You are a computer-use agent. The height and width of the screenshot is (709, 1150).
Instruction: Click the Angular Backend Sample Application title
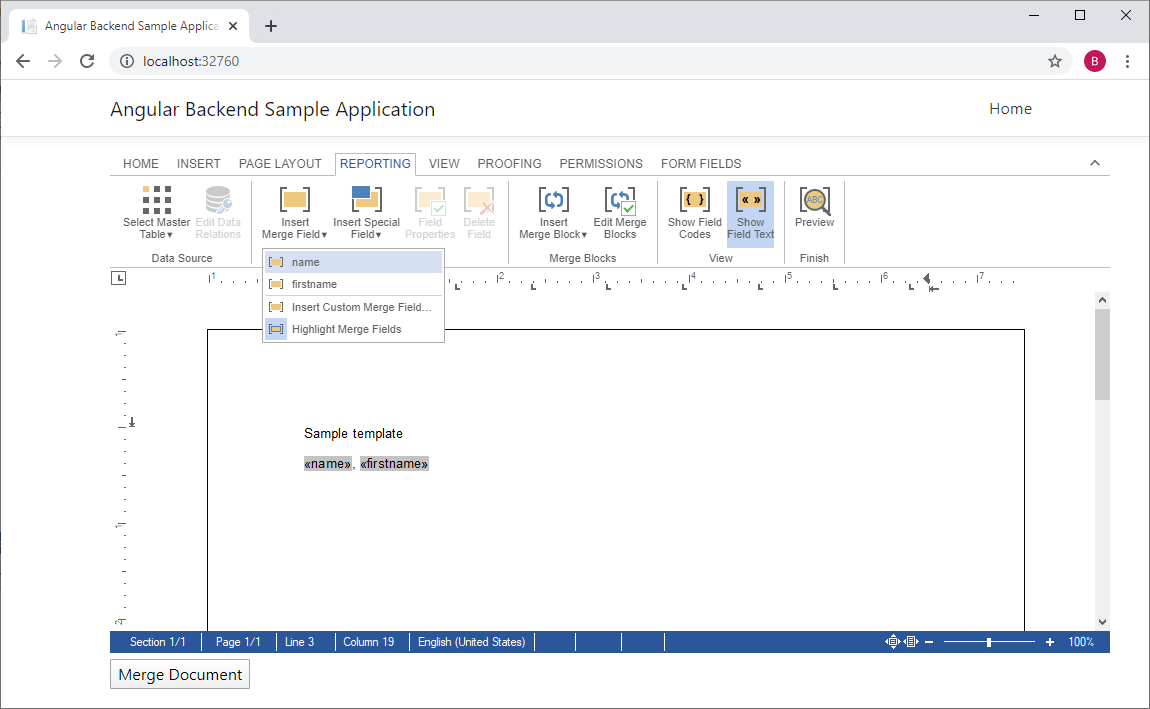pyautogui.click(x=272, y=109)
